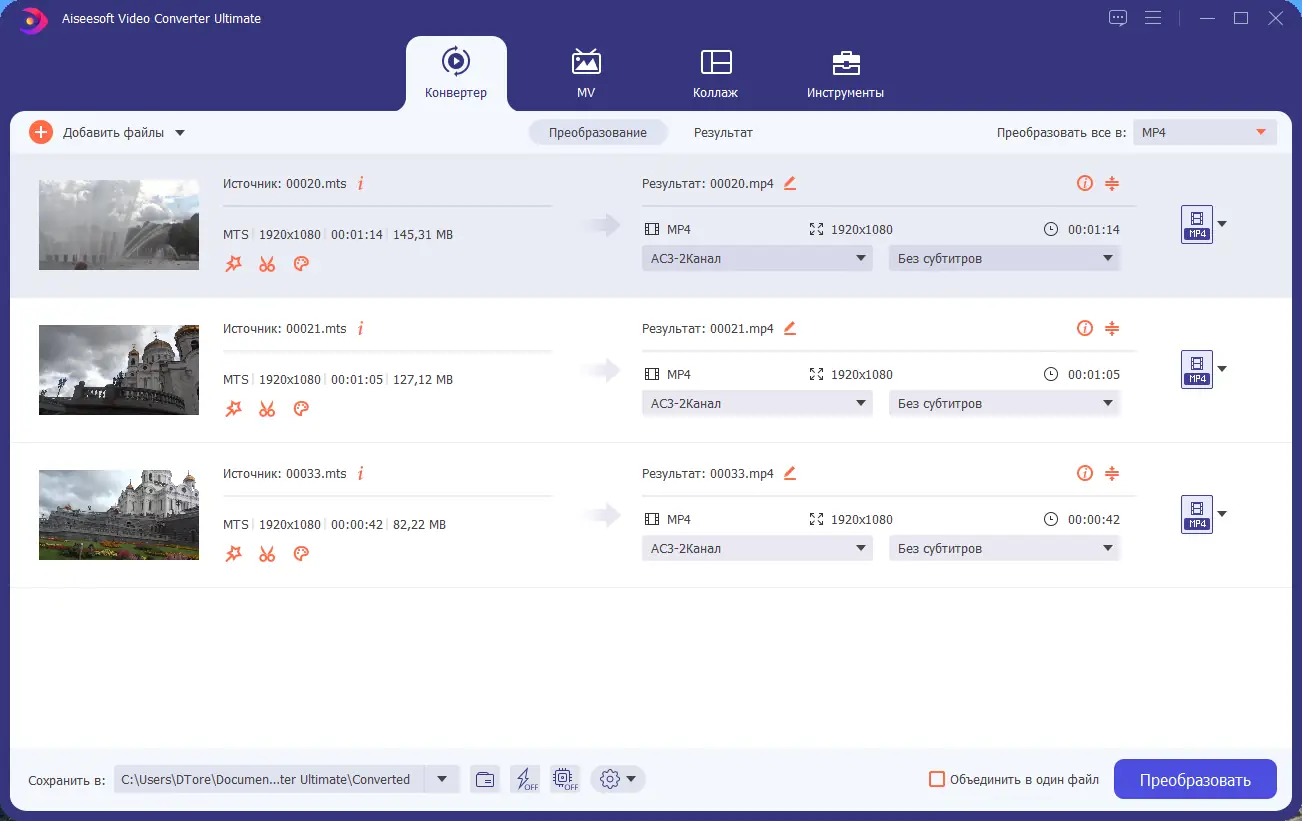Expand the format arrow beside the 00021.mp4 profile

click(x=1222, y=369)
